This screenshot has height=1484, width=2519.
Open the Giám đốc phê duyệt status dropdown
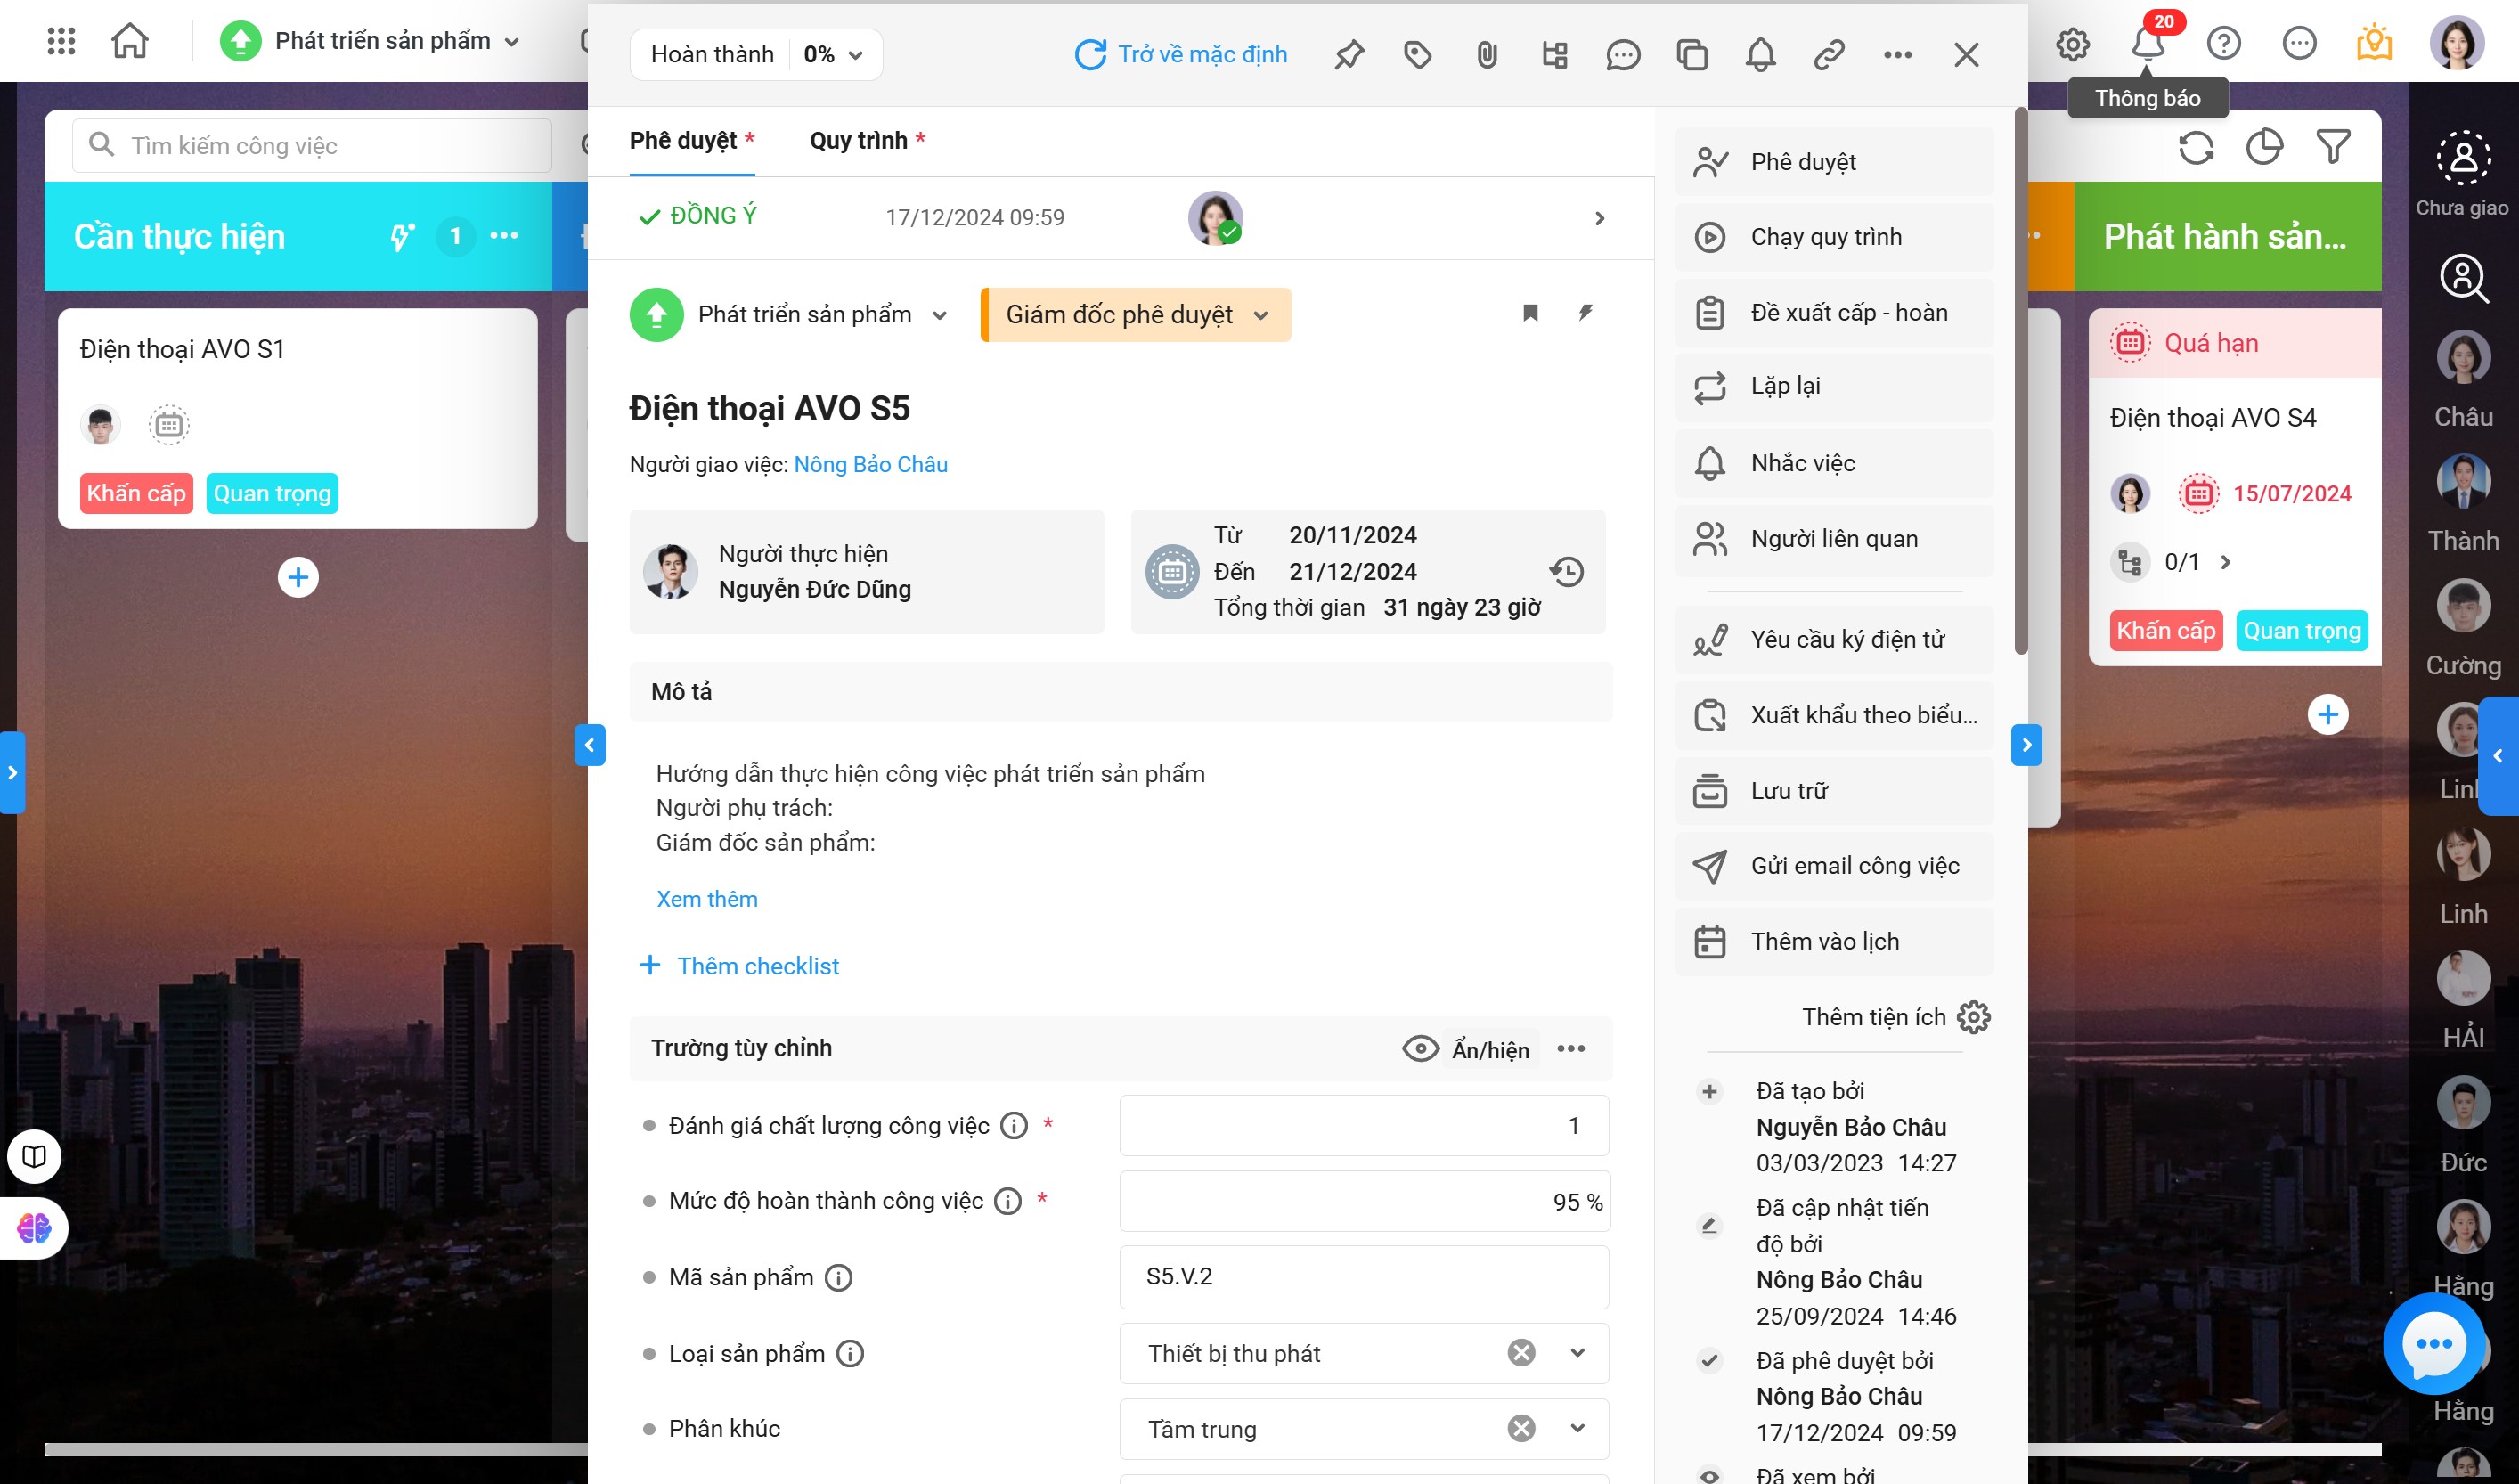coord(1136,315)
